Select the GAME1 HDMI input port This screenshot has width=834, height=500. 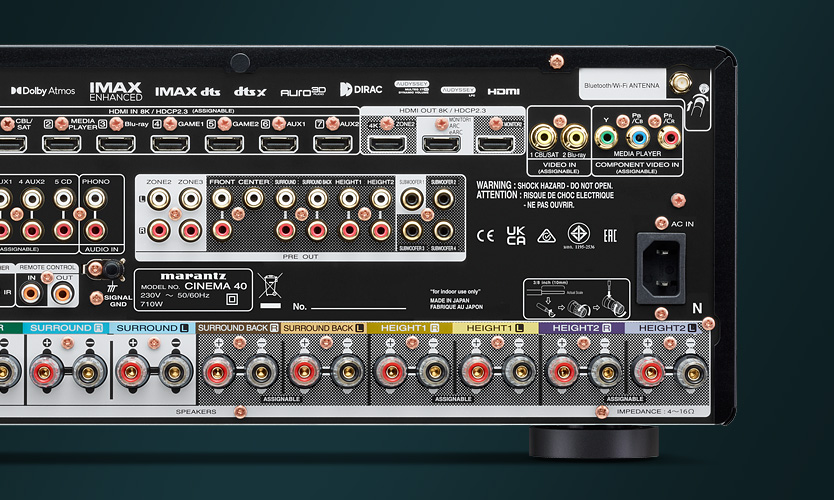point(170,144)
